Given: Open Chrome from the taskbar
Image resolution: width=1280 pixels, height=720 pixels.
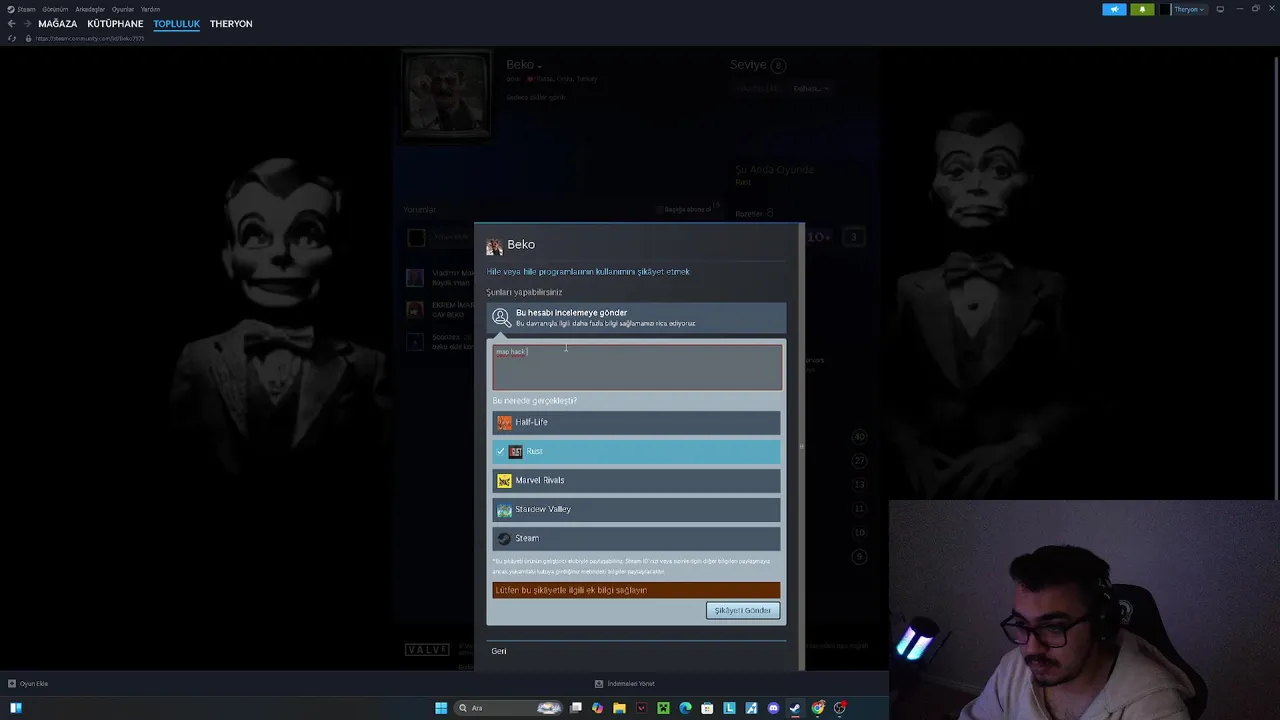Looking at the screenshot, I should tap(817, 708).
